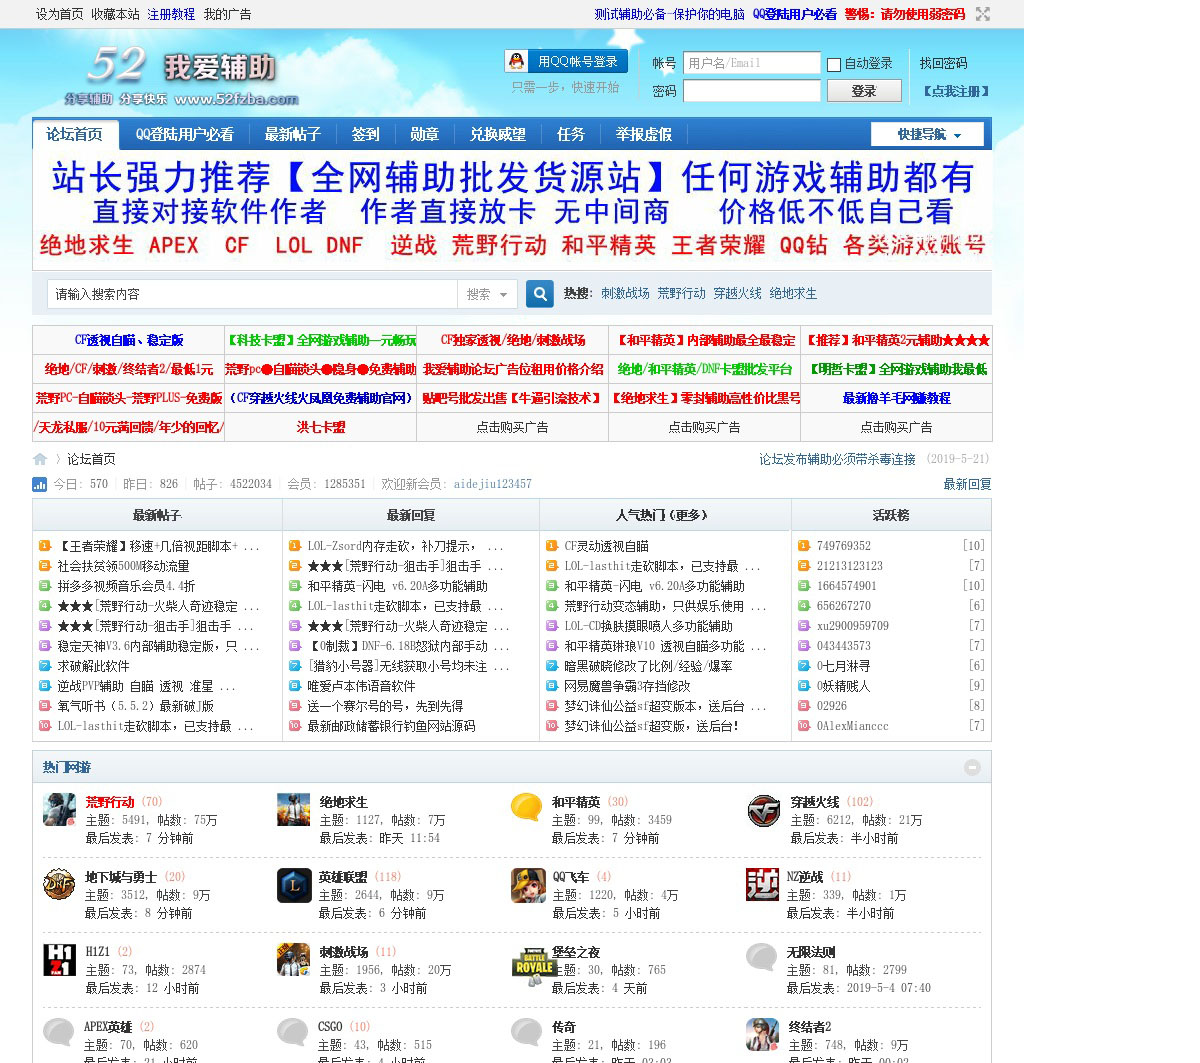Open the 绝地求生 forum icon
Screen dimensions: 1200x1063
pyautogui.click(x=293, y=809)
